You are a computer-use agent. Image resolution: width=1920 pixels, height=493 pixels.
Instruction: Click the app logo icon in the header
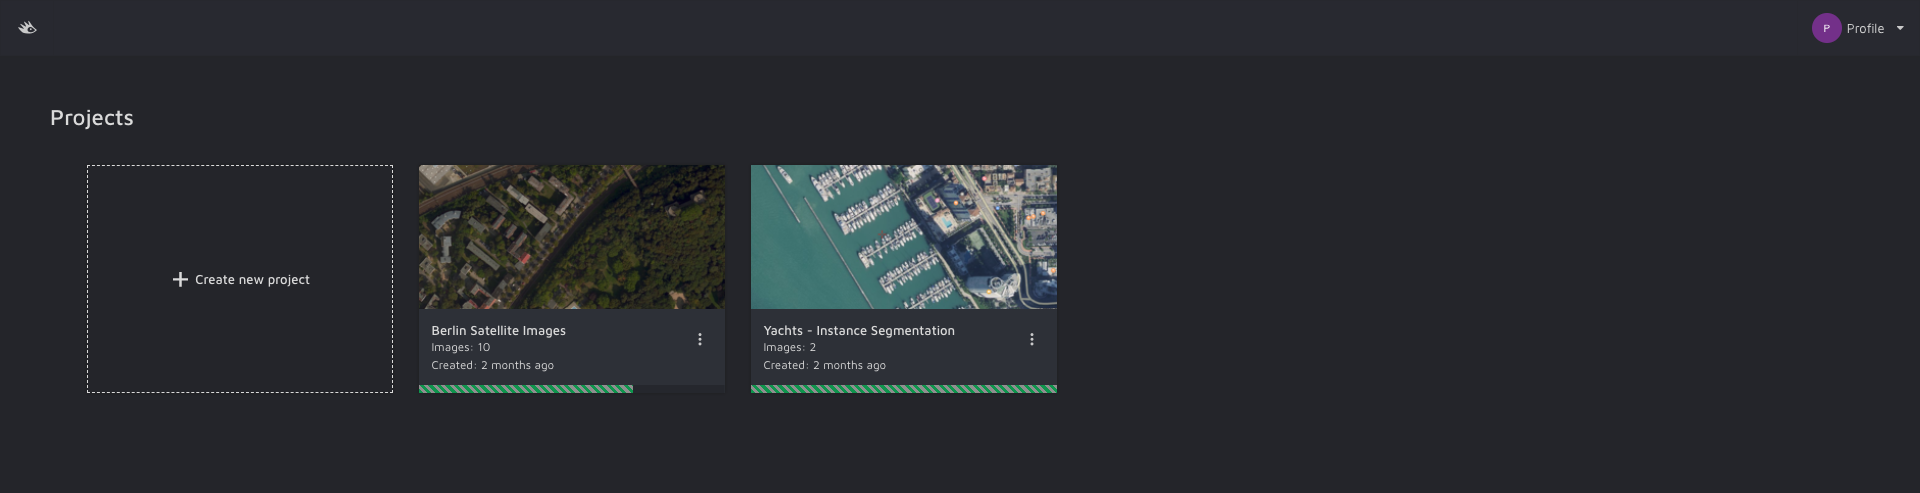(28, 28)
